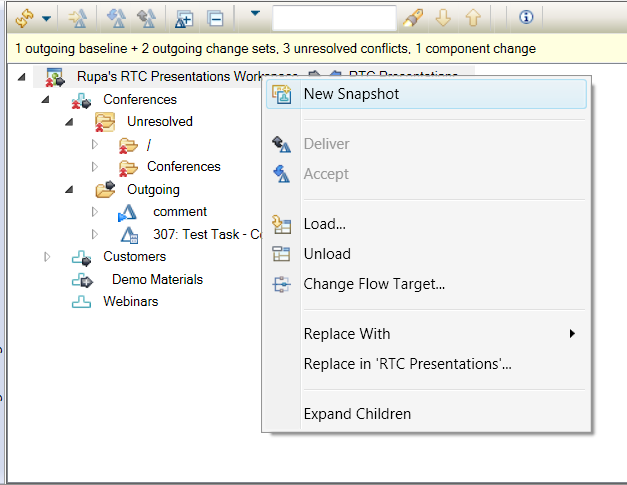Click the refresh icon in the toolbar

25,17
